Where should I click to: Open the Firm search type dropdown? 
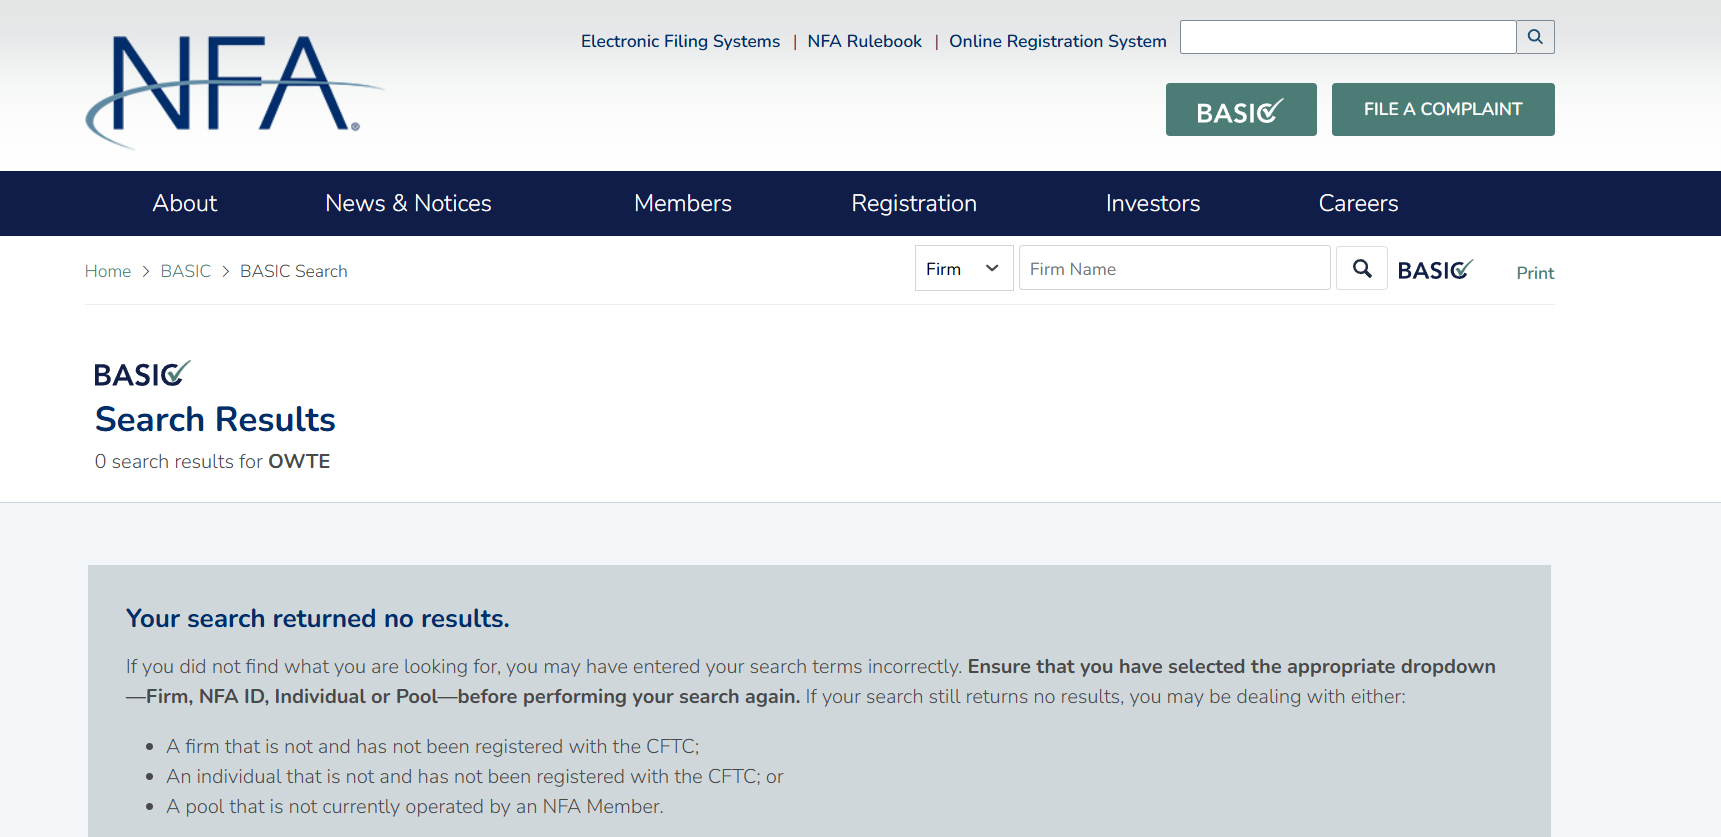click(x=964, y=268)
